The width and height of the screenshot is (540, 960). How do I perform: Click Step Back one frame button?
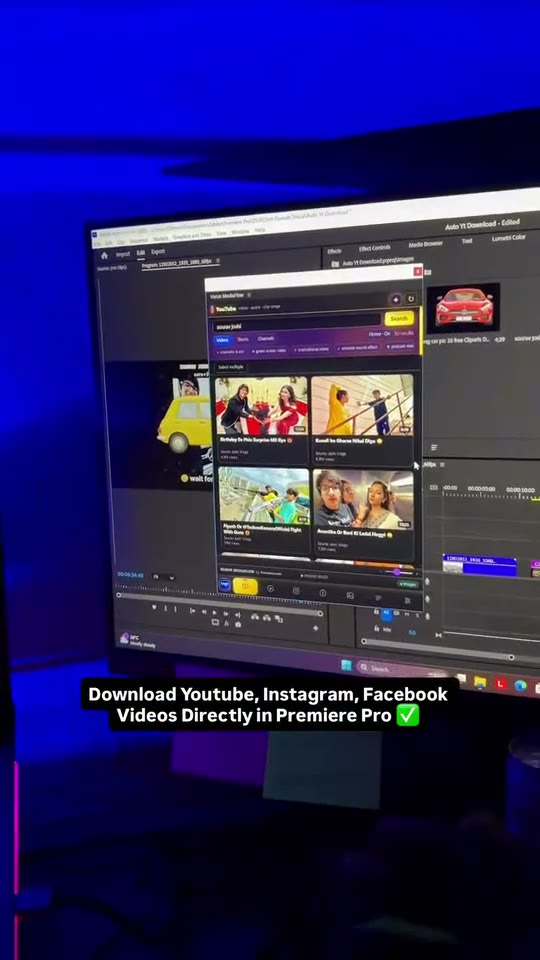click(x=203, y=612)
